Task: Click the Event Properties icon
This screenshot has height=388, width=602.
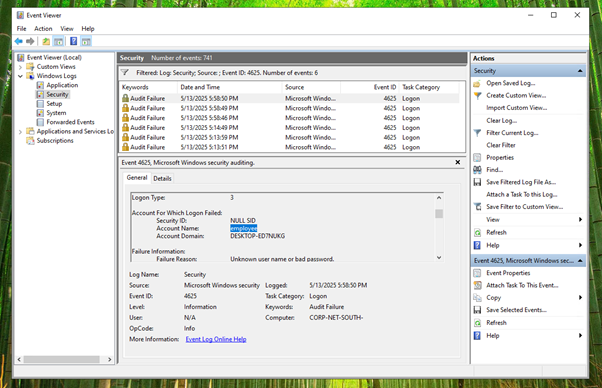Action: tap(477, 273)
